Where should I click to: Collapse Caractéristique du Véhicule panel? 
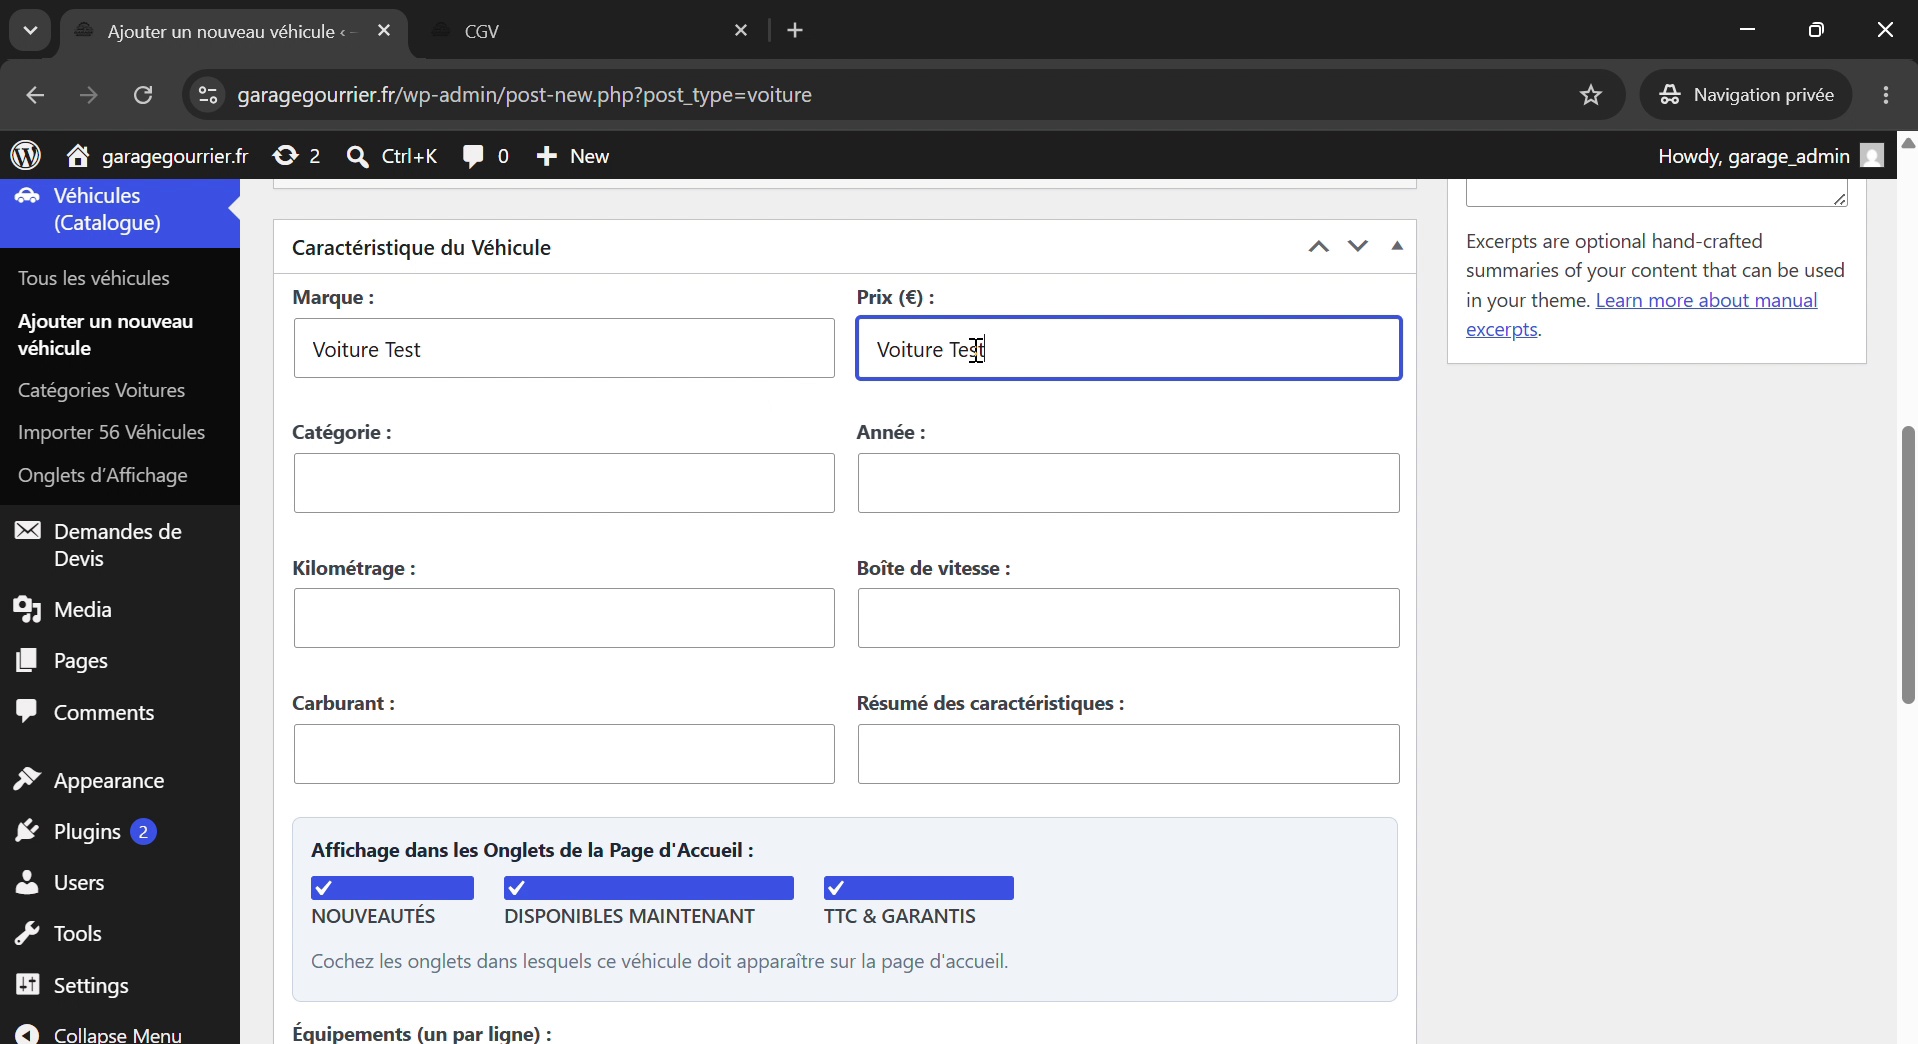(1397, 247)
